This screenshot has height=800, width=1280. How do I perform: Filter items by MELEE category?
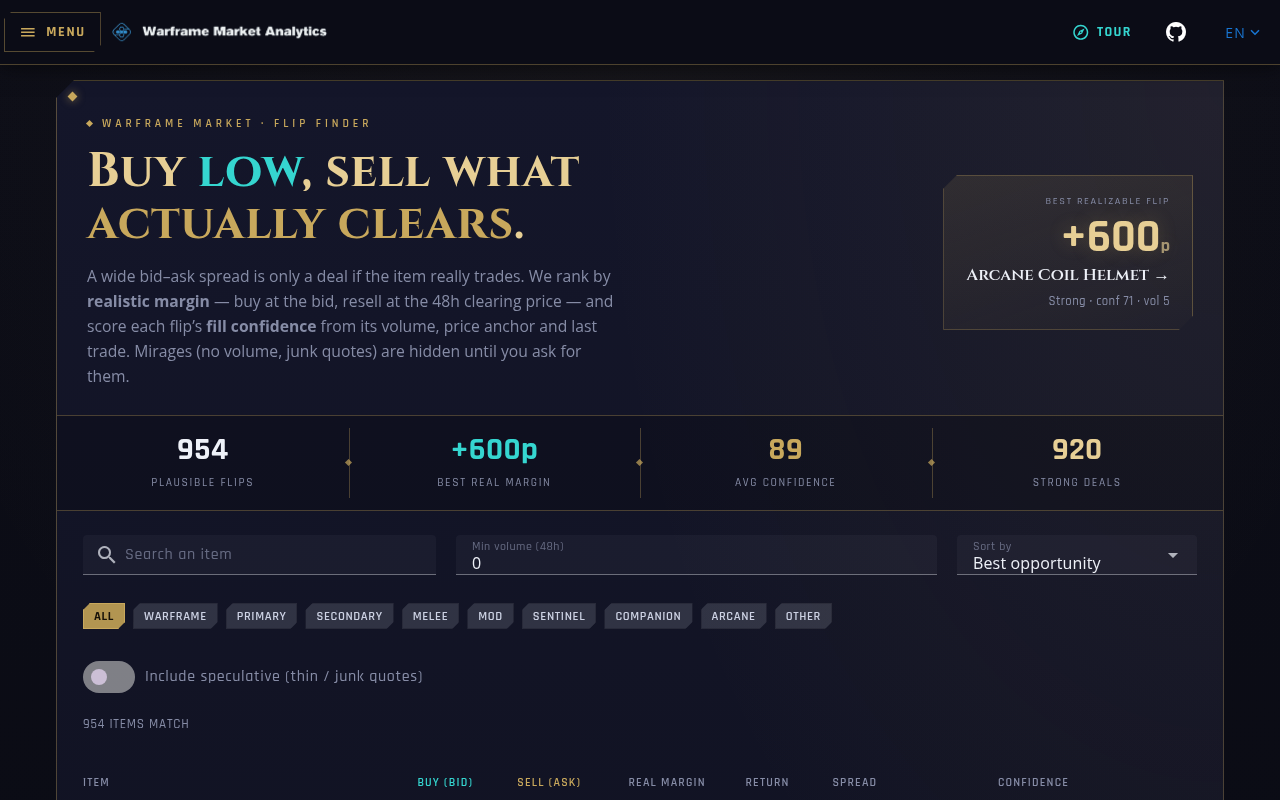click(430, 616)
